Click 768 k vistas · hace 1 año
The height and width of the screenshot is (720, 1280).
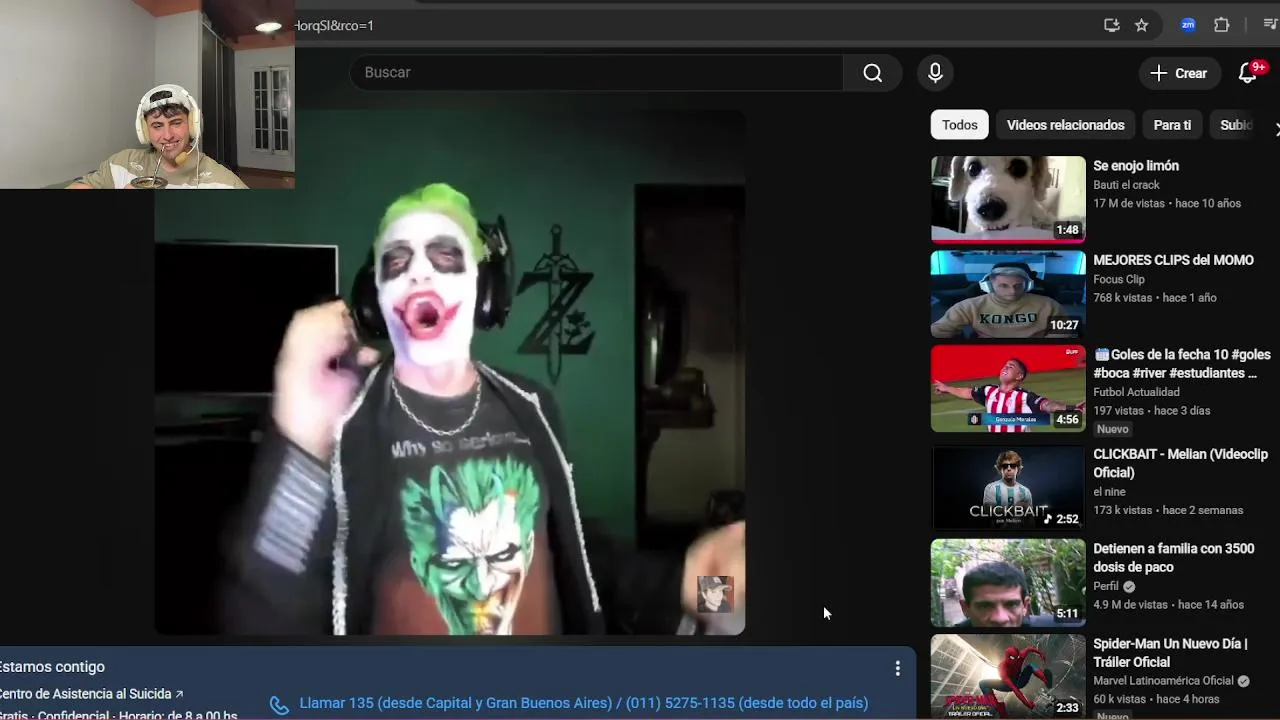pyautogui.click(x=1155, y=298)
